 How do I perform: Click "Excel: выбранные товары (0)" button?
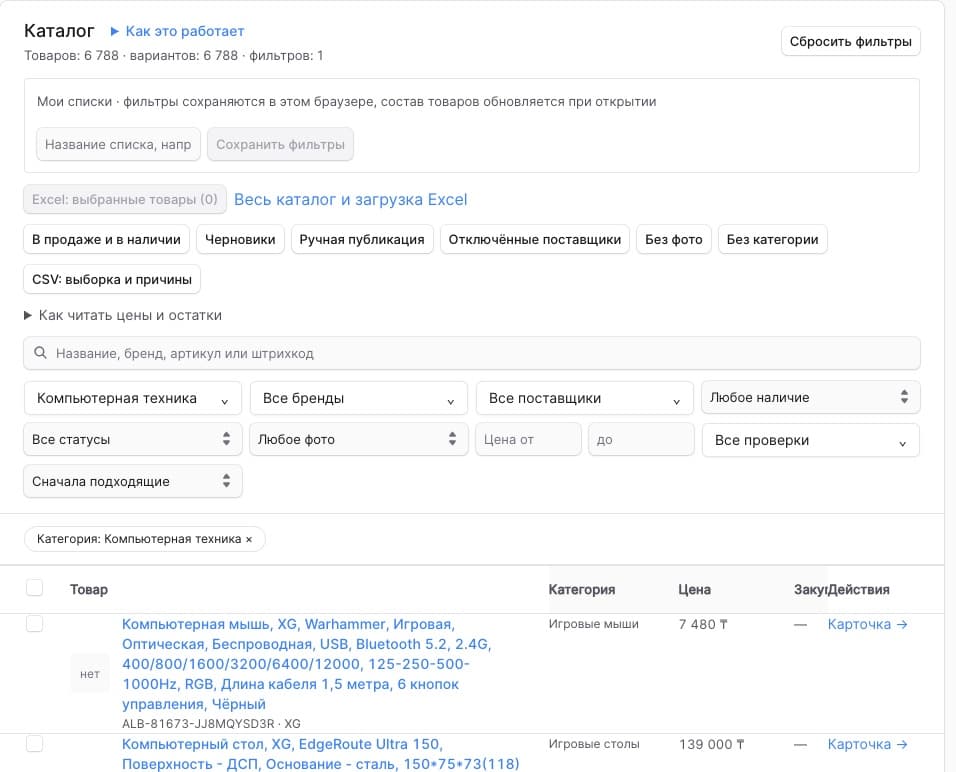tap(125, 199)
